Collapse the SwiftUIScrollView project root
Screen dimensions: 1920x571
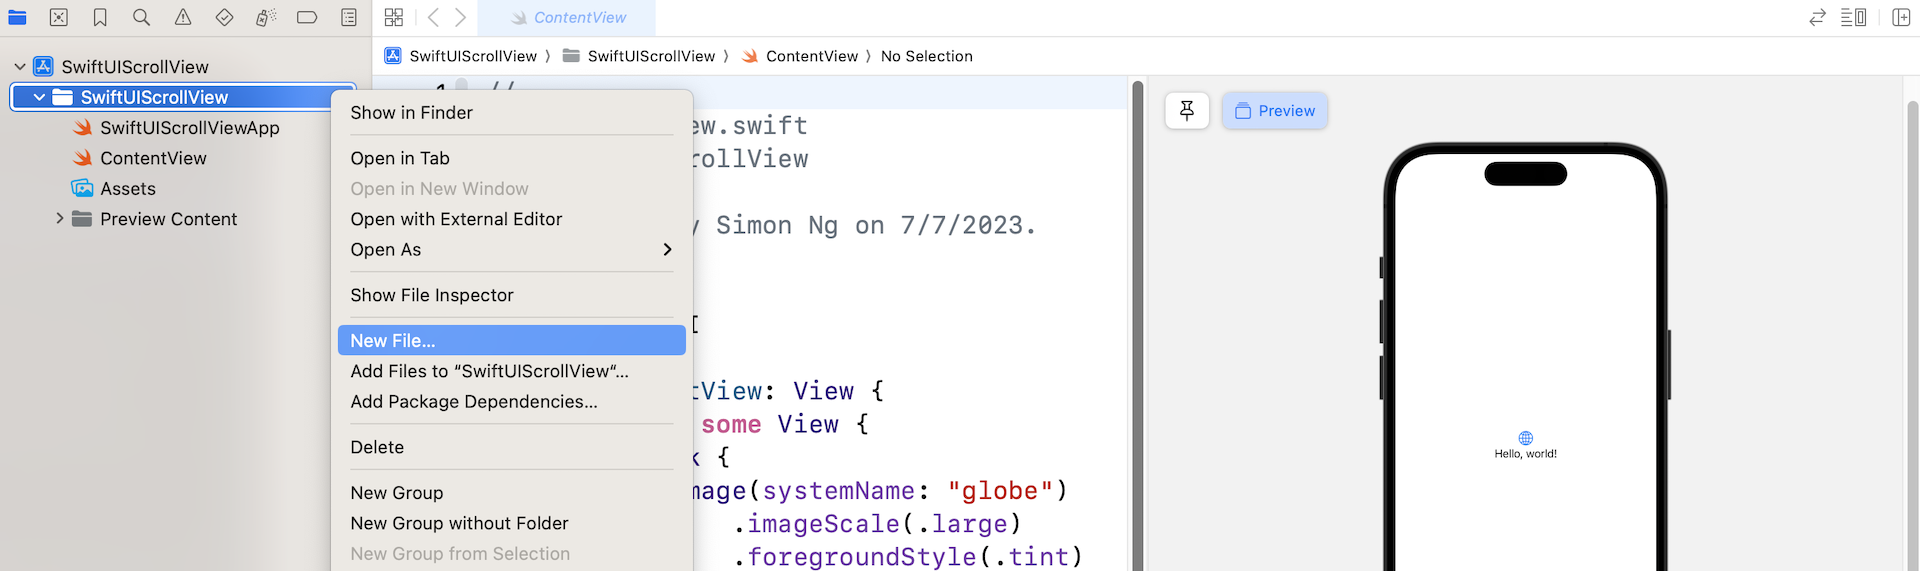tap(19, 67)
